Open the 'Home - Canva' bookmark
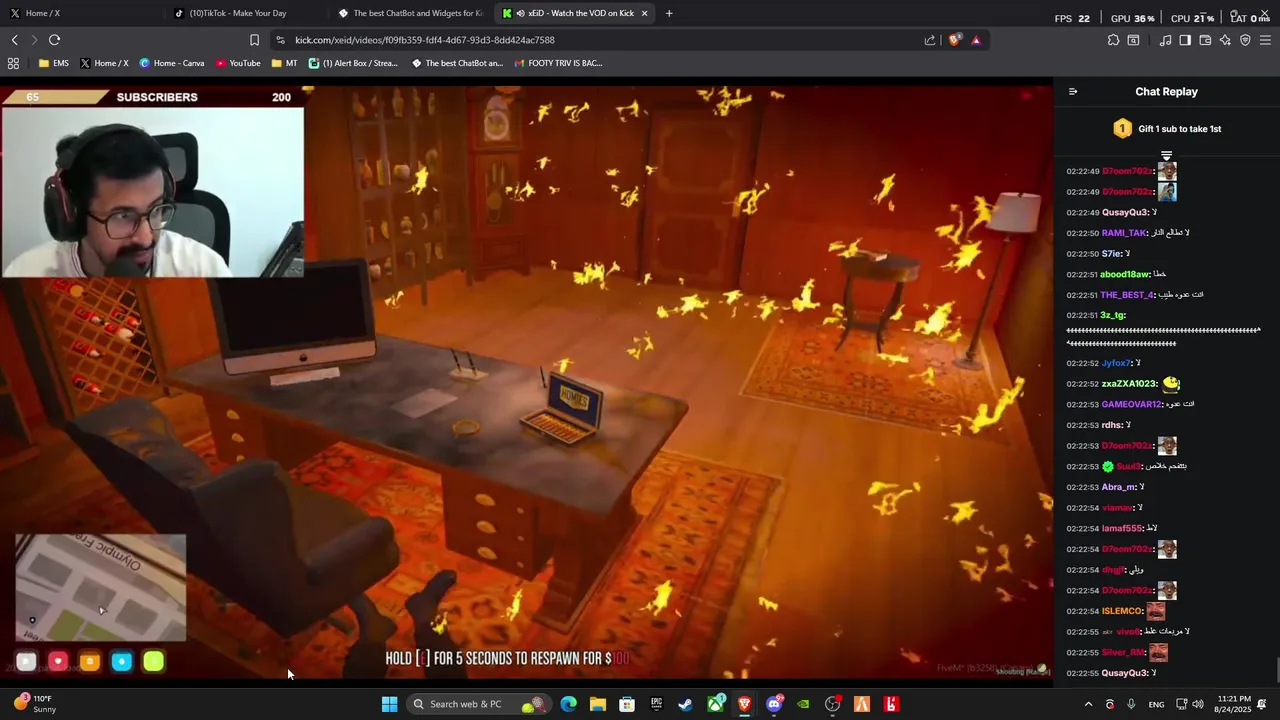The image size is (1280, 720). coord(172,63)
